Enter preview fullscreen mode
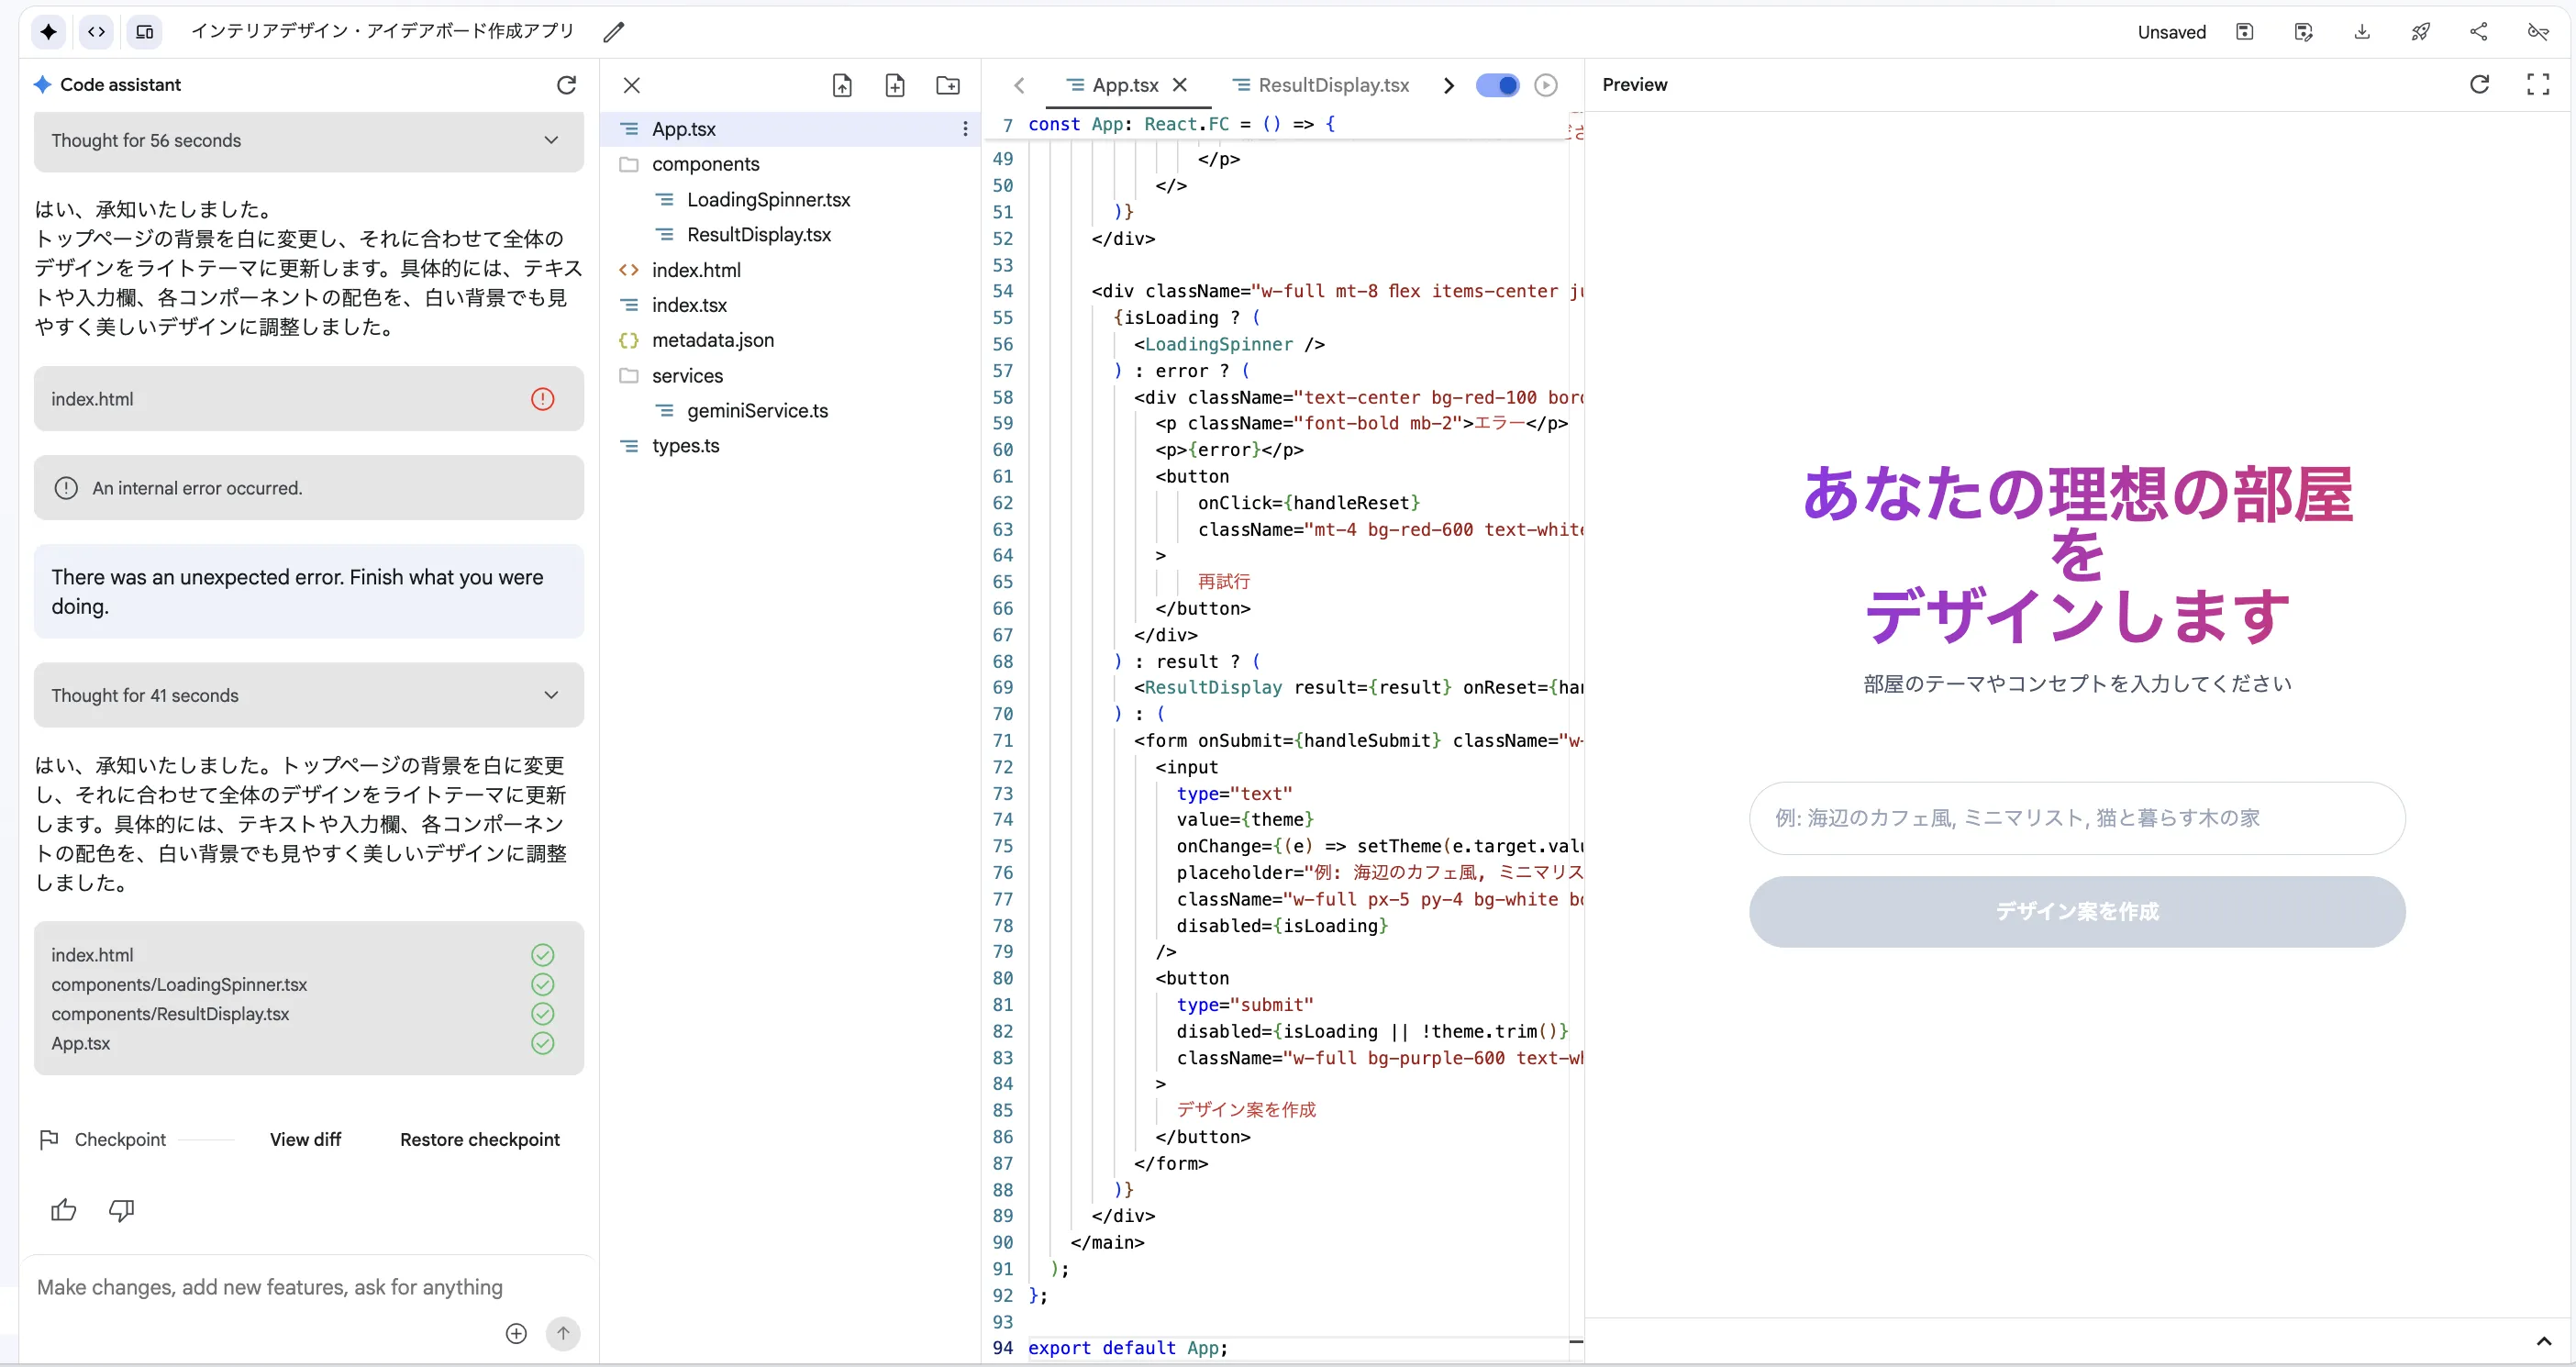The height and width of the screenshot is (1367, 2576). 2537,85
